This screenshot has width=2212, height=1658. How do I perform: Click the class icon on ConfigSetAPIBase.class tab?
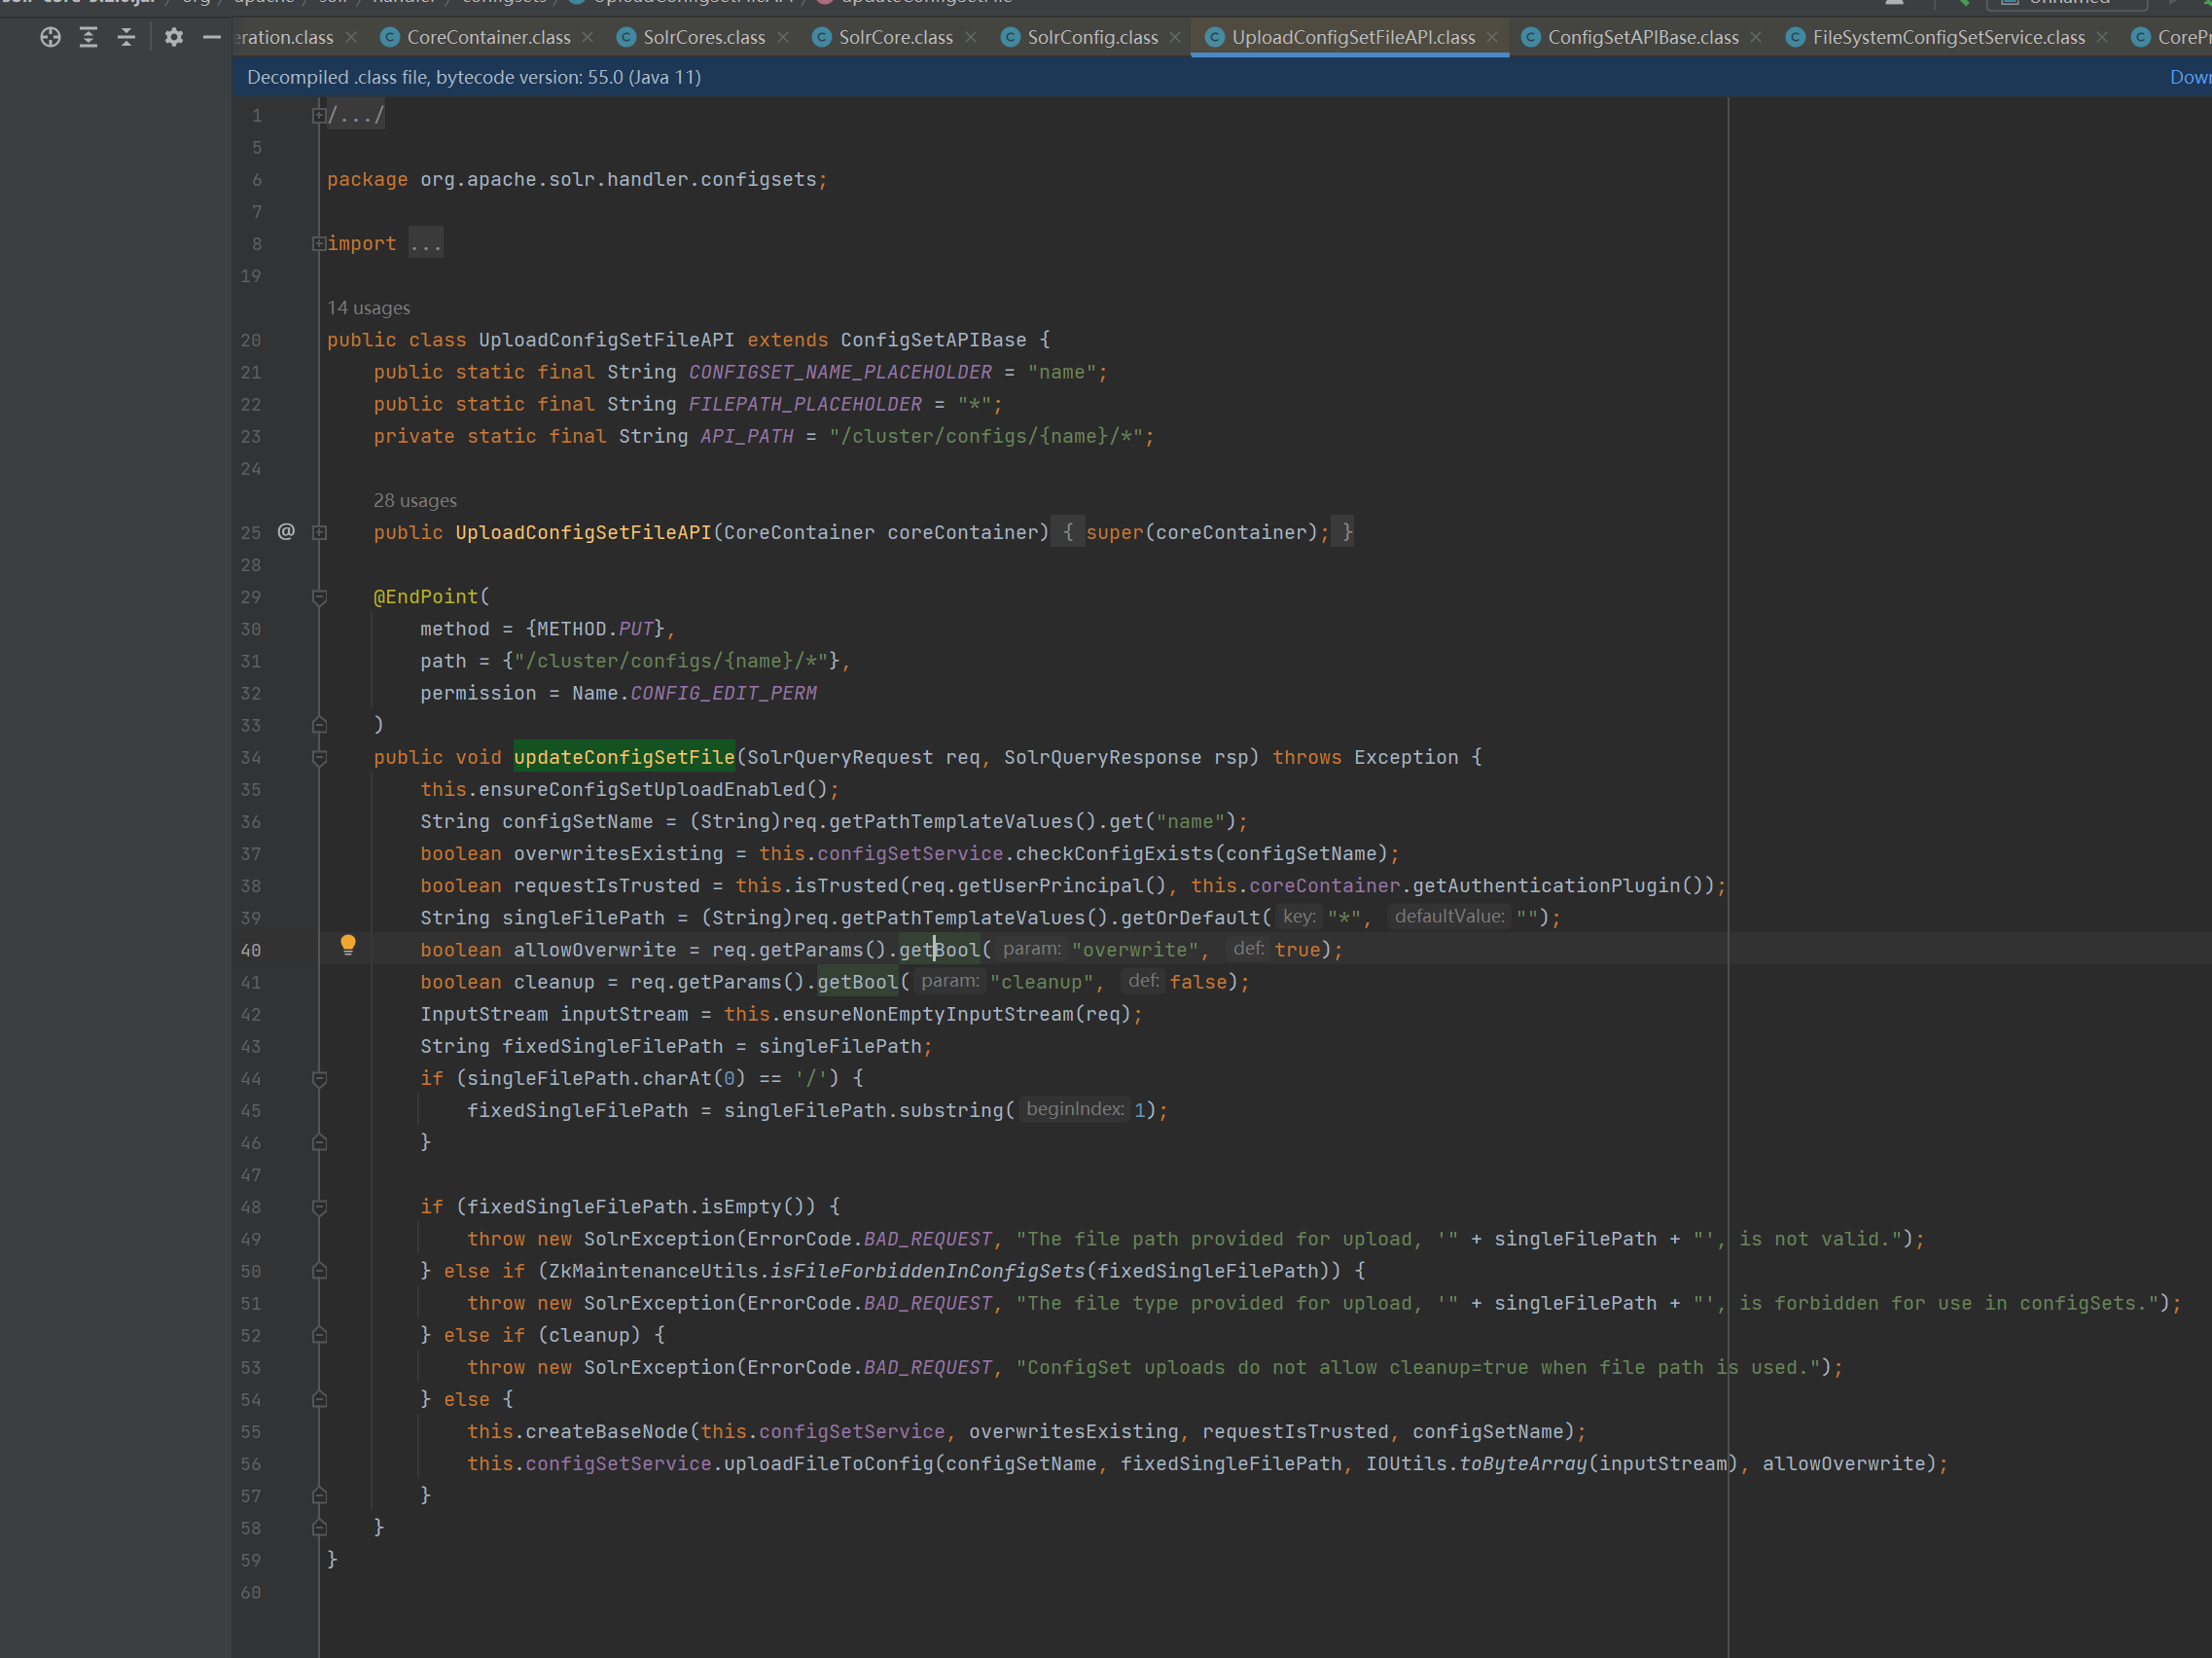(1530, 37)
